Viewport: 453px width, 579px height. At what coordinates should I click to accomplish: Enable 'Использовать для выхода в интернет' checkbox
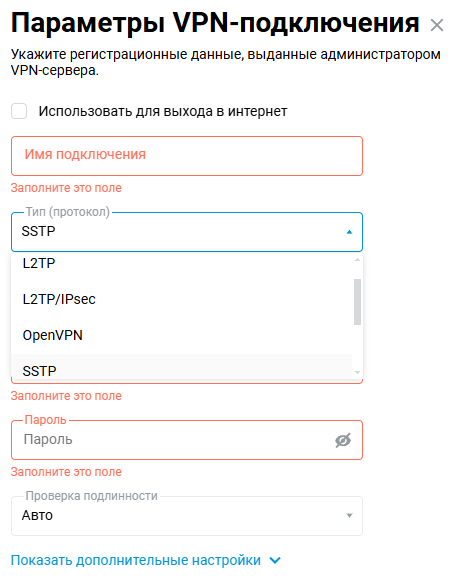19,111
